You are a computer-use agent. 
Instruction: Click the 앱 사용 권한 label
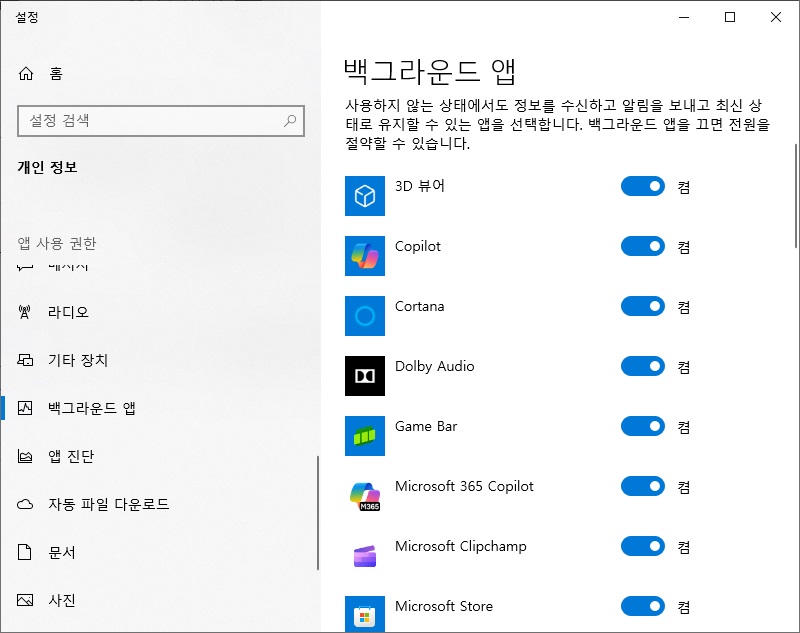pos(57,243)
